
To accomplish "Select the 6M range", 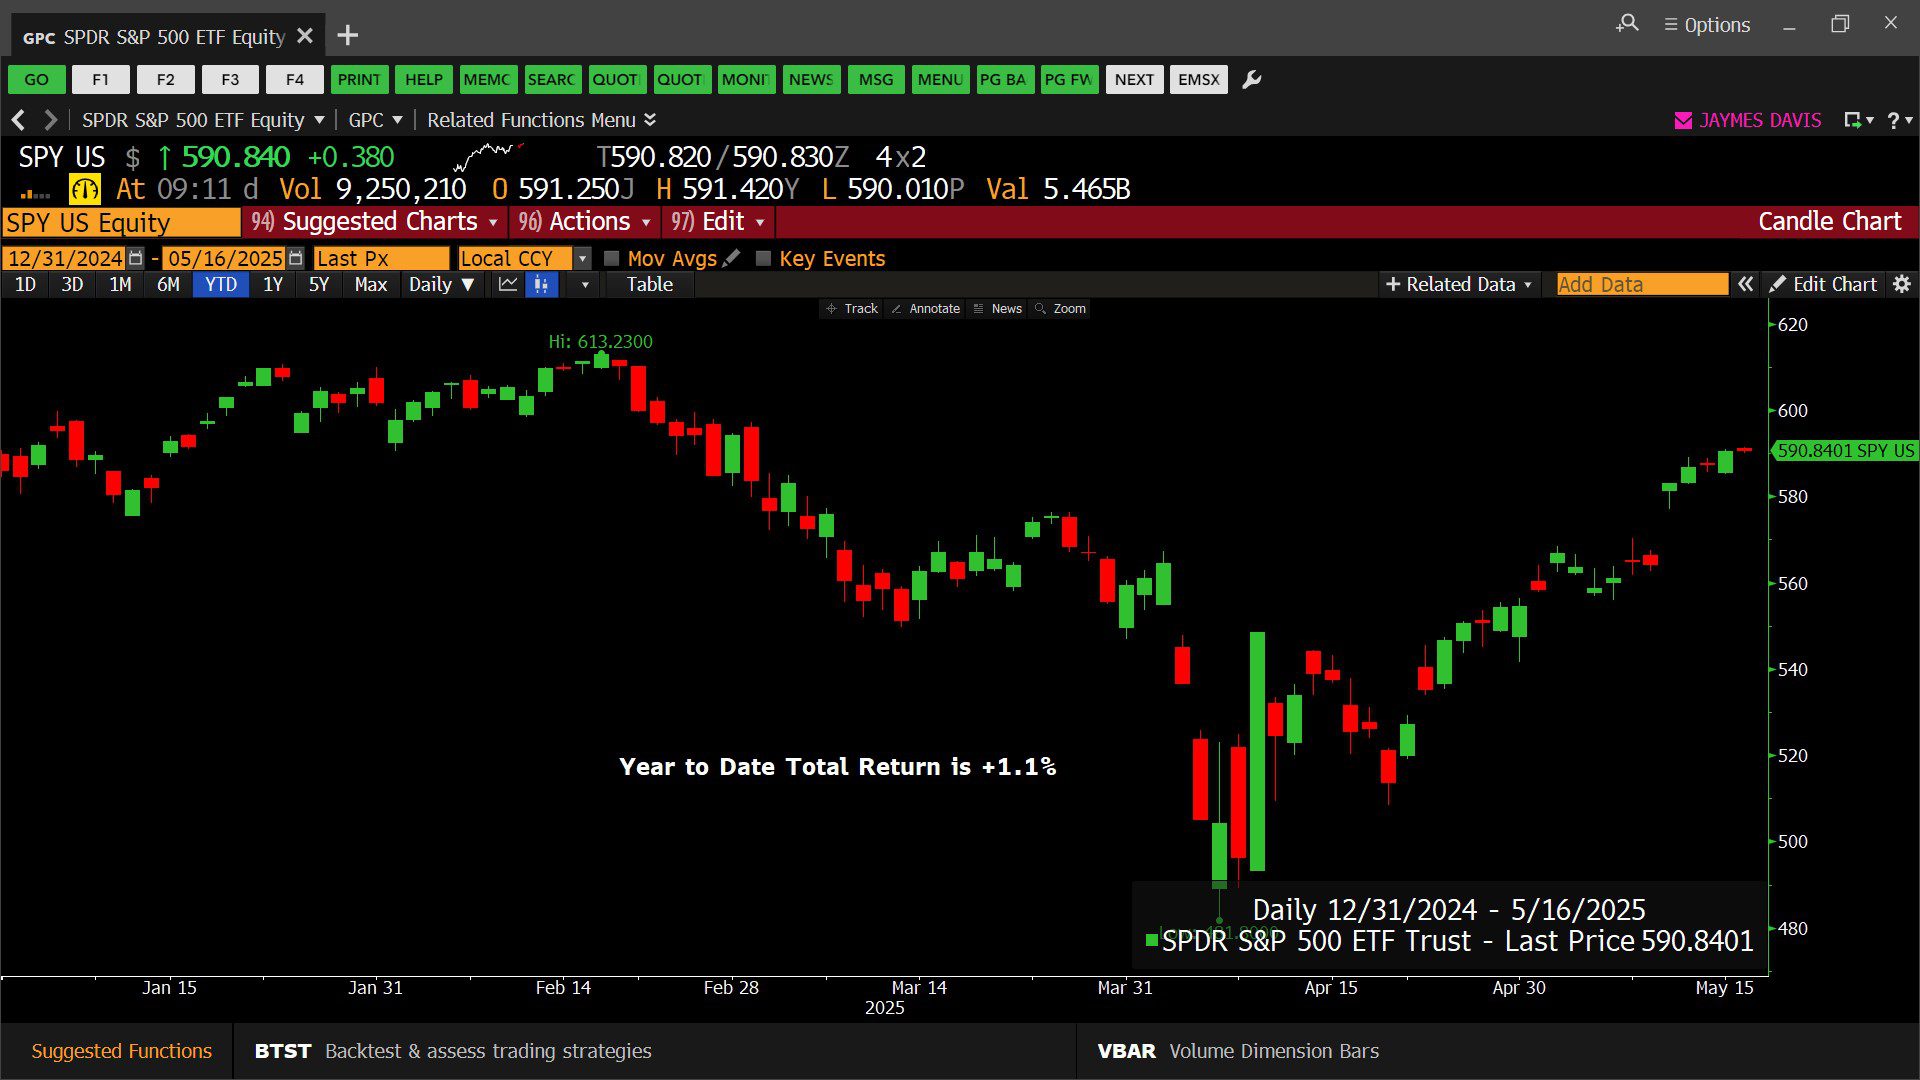I will click(168, 284).
